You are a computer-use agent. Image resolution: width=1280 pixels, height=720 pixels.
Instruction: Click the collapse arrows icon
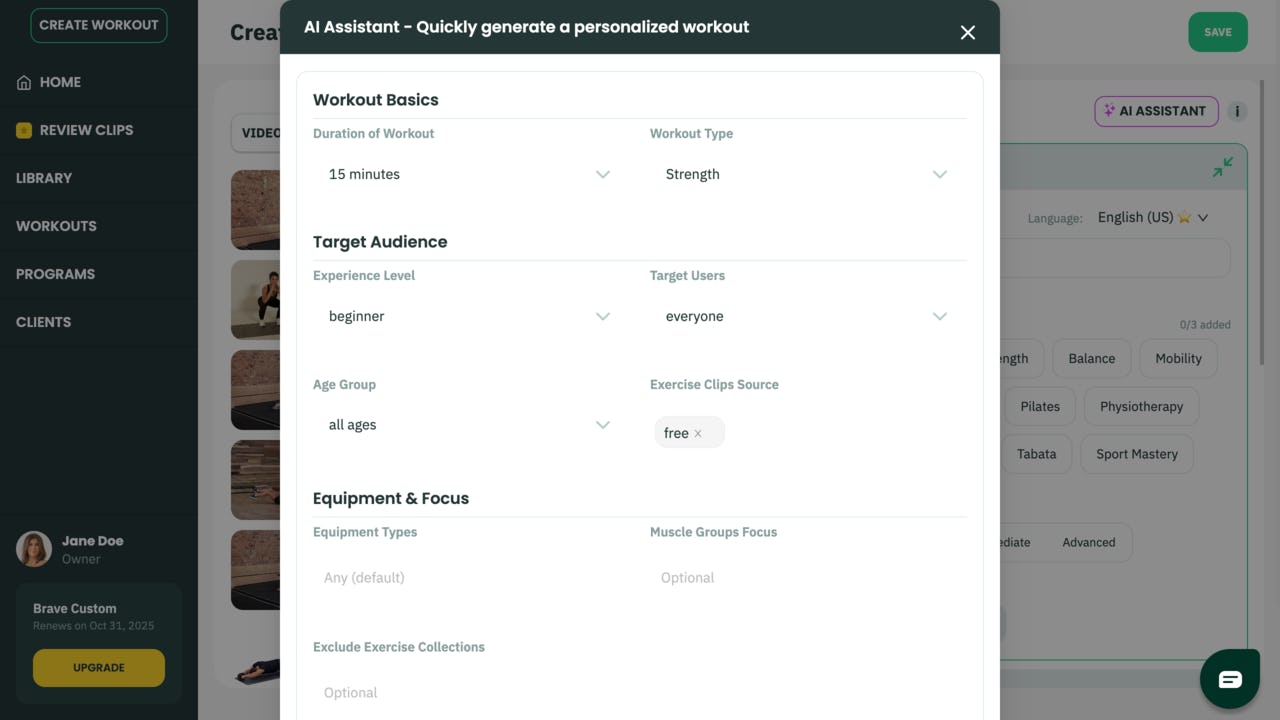pyautogui.click(x=1222, y=167)
